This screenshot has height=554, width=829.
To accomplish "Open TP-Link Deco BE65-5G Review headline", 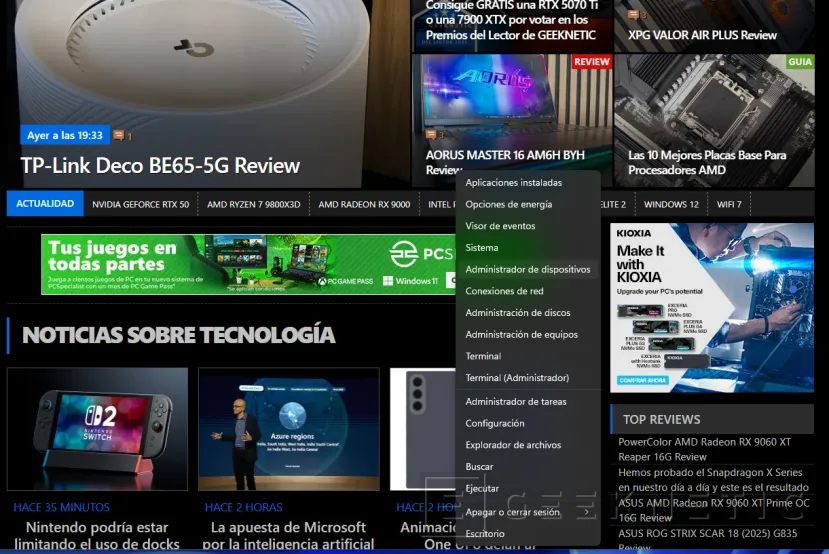I will point(160,165).
